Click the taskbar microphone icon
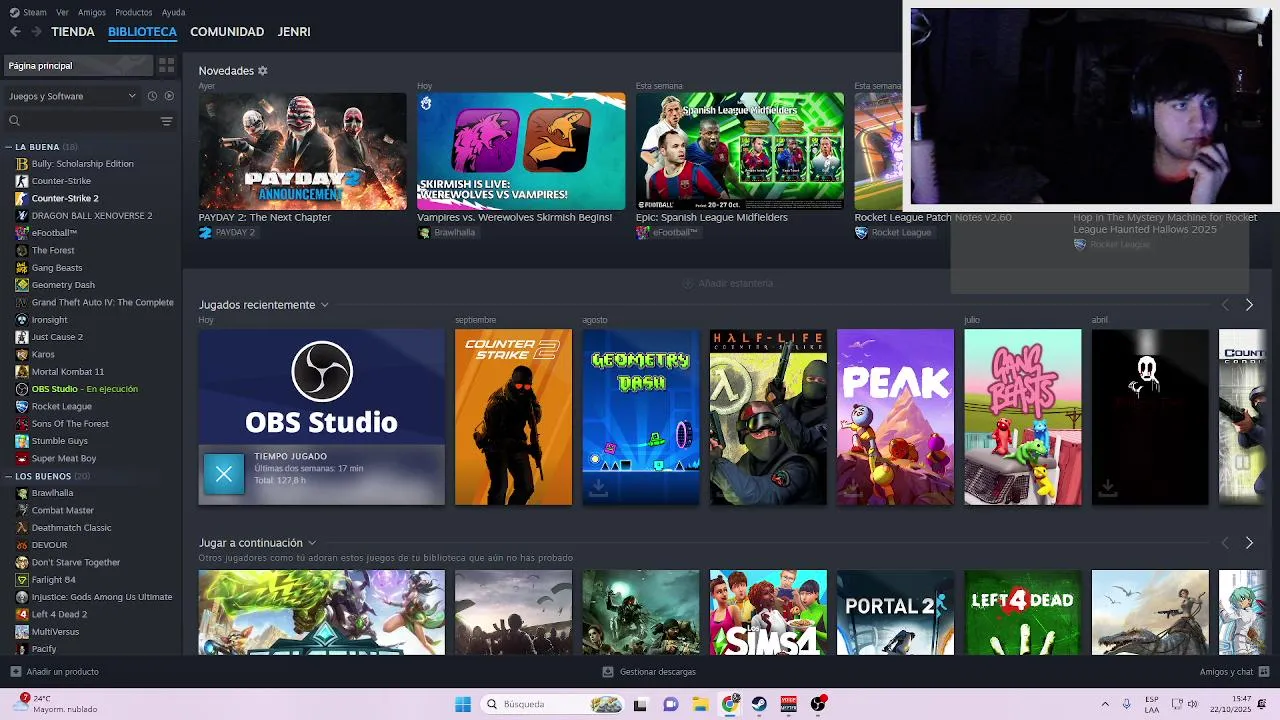The width and height of the screenshot is (1280, 720). click(1127, 704)
